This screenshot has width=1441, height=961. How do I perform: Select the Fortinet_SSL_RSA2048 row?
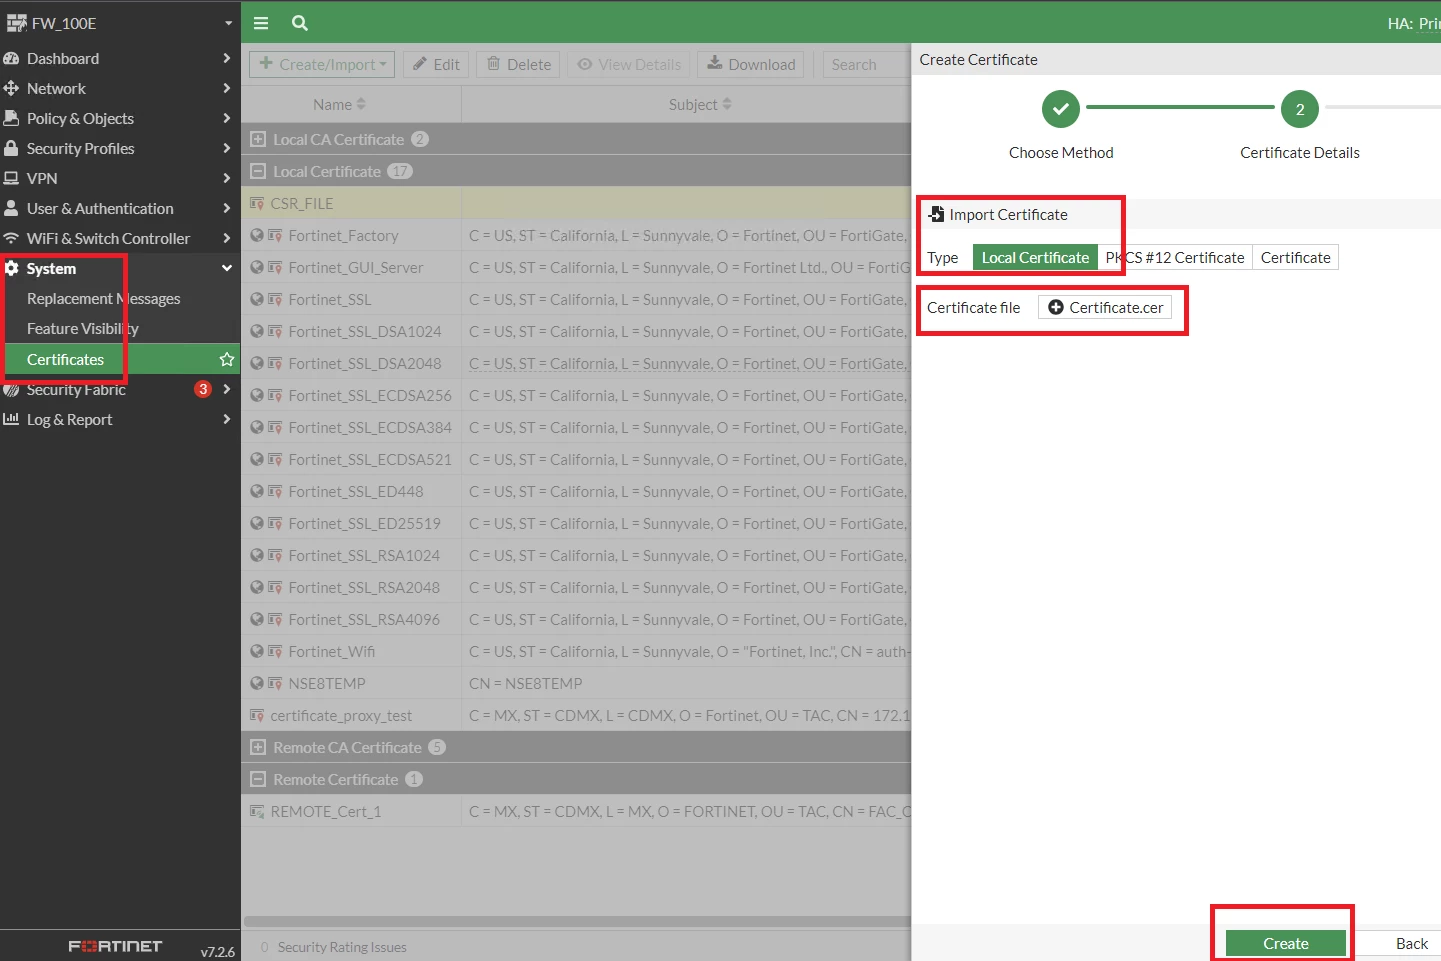576,587
